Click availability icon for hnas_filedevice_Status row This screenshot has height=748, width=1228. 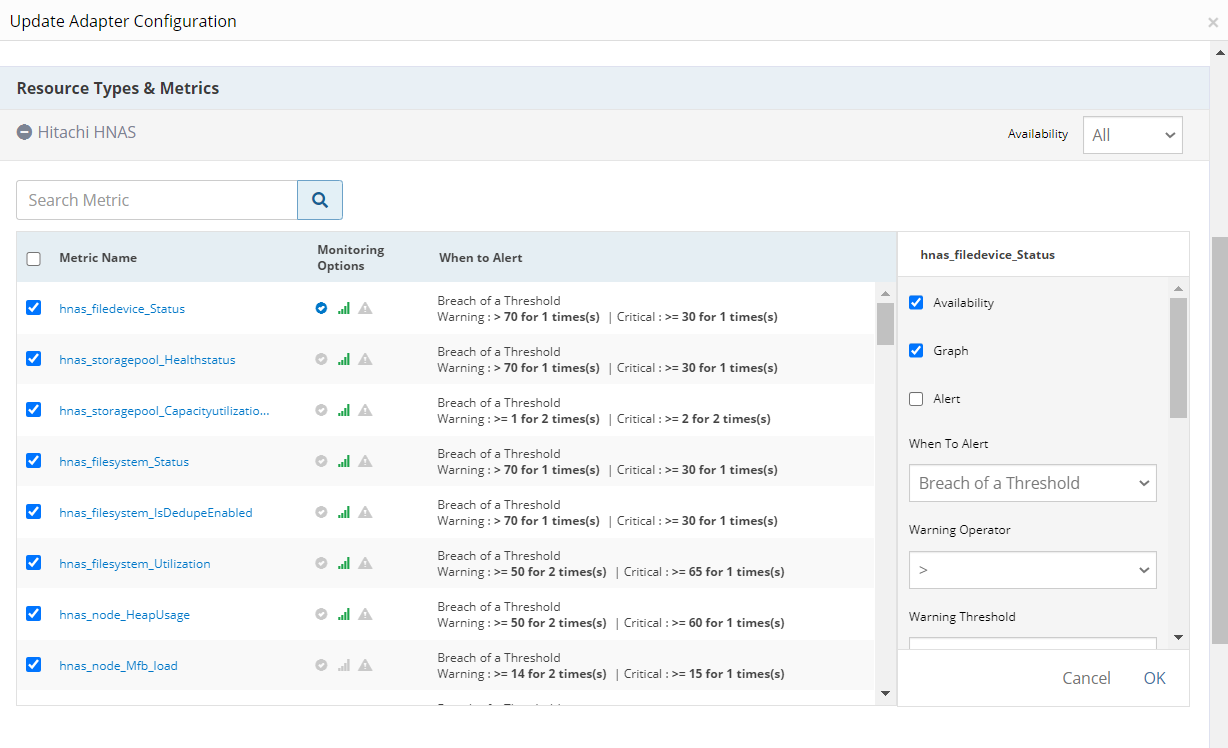[321, 308]
